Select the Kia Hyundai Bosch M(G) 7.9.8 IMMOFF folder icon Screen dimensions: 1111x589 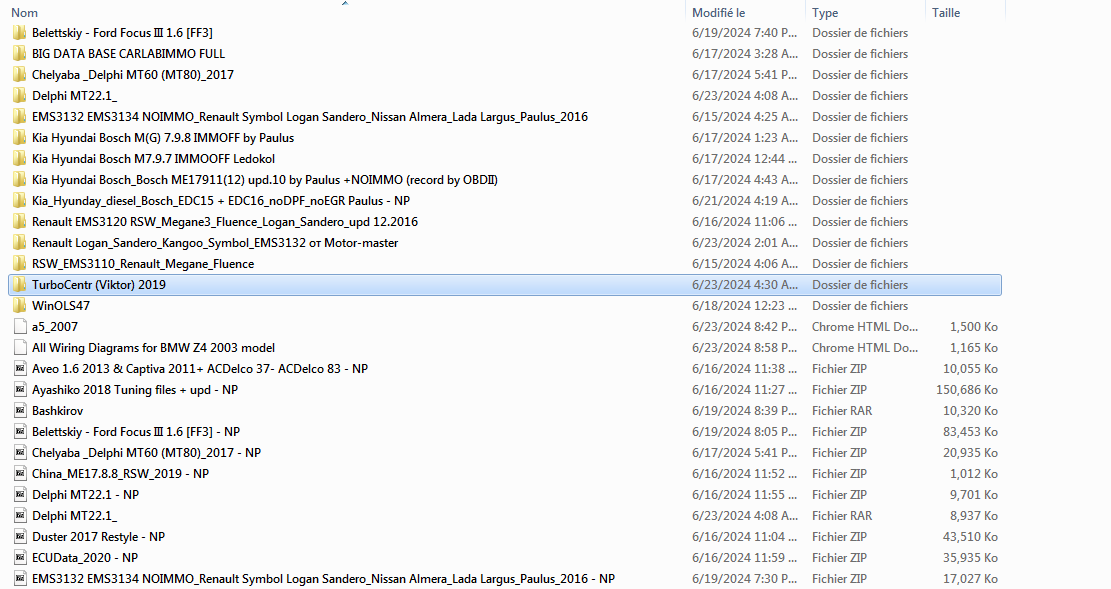click(20, 138)
